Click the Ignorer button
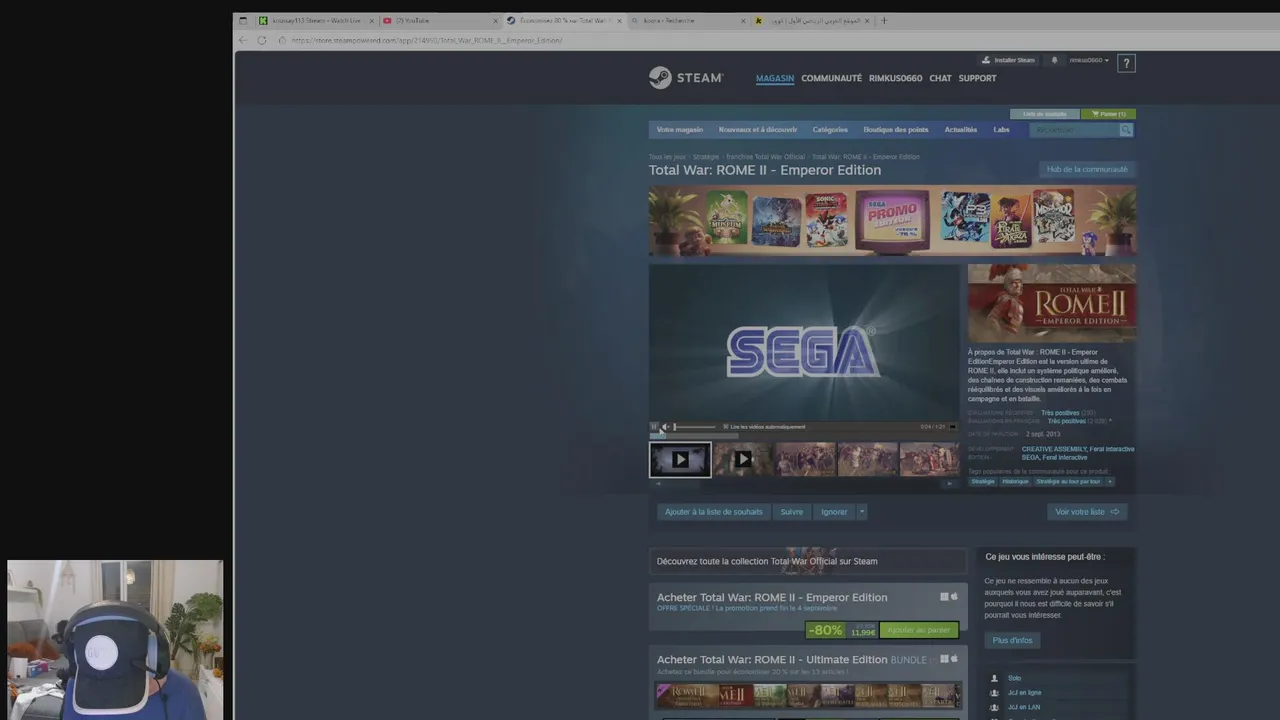The height and width of the screenshot is (720, 1280). (x=834, y=512)
